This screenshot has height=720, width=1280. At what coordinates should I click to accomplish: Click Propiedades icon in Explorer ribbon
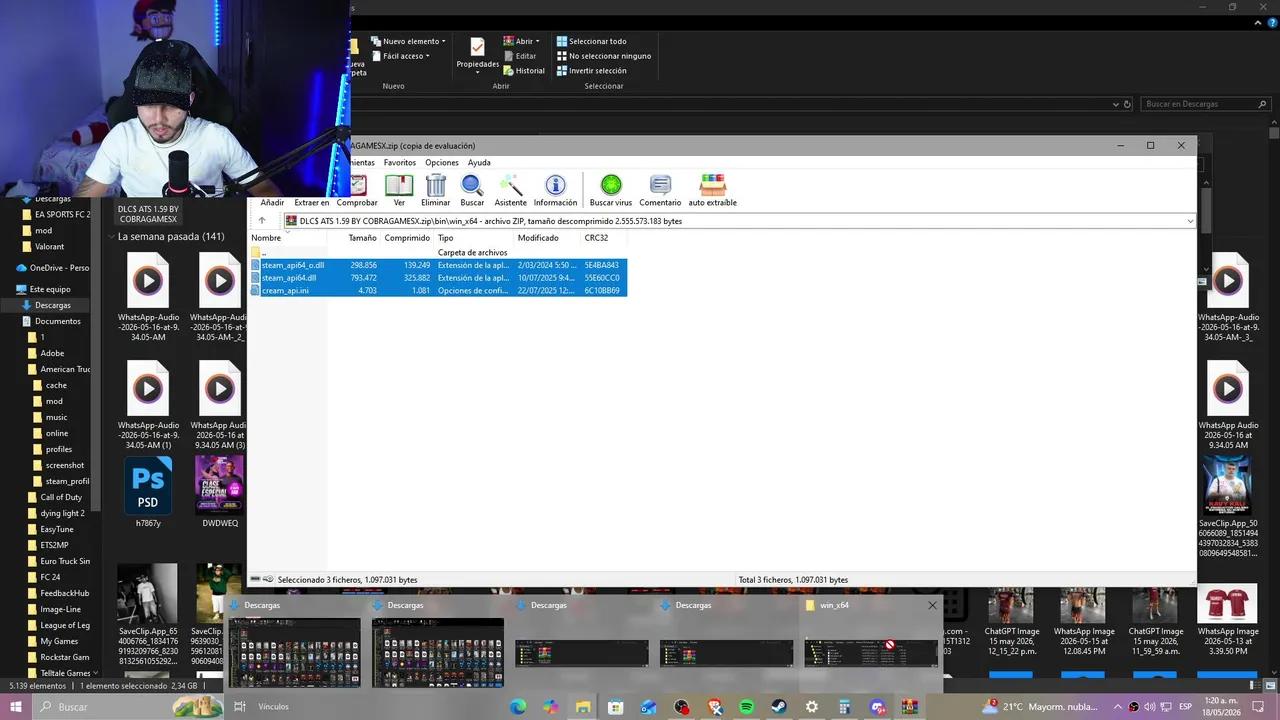pos(478,48)
